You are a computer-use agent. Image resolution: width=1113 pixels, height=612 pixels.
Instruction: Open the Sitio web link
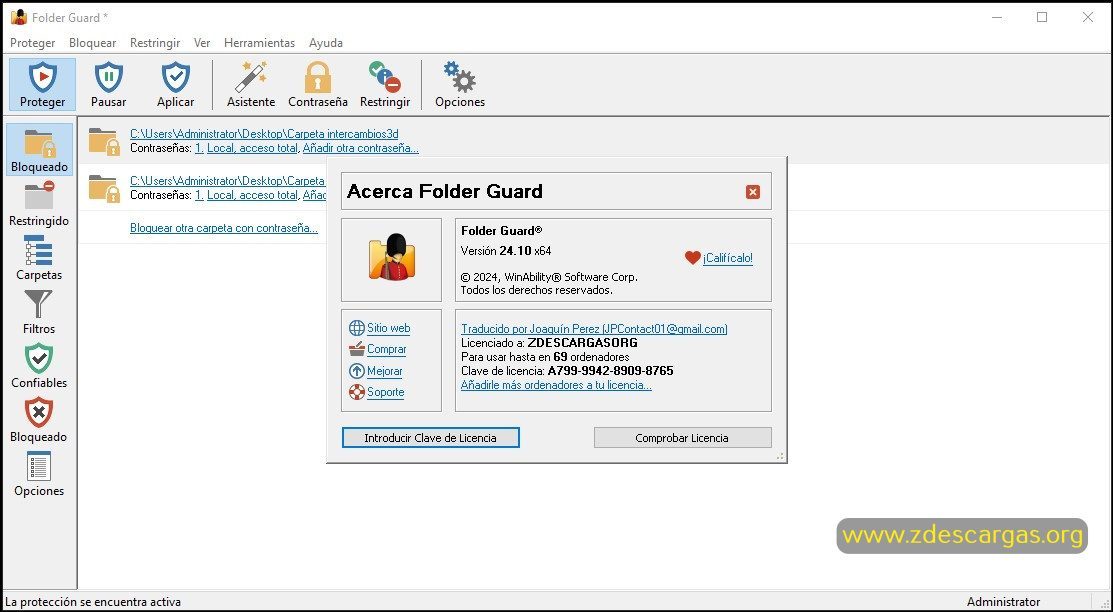[x=388, y=328]
